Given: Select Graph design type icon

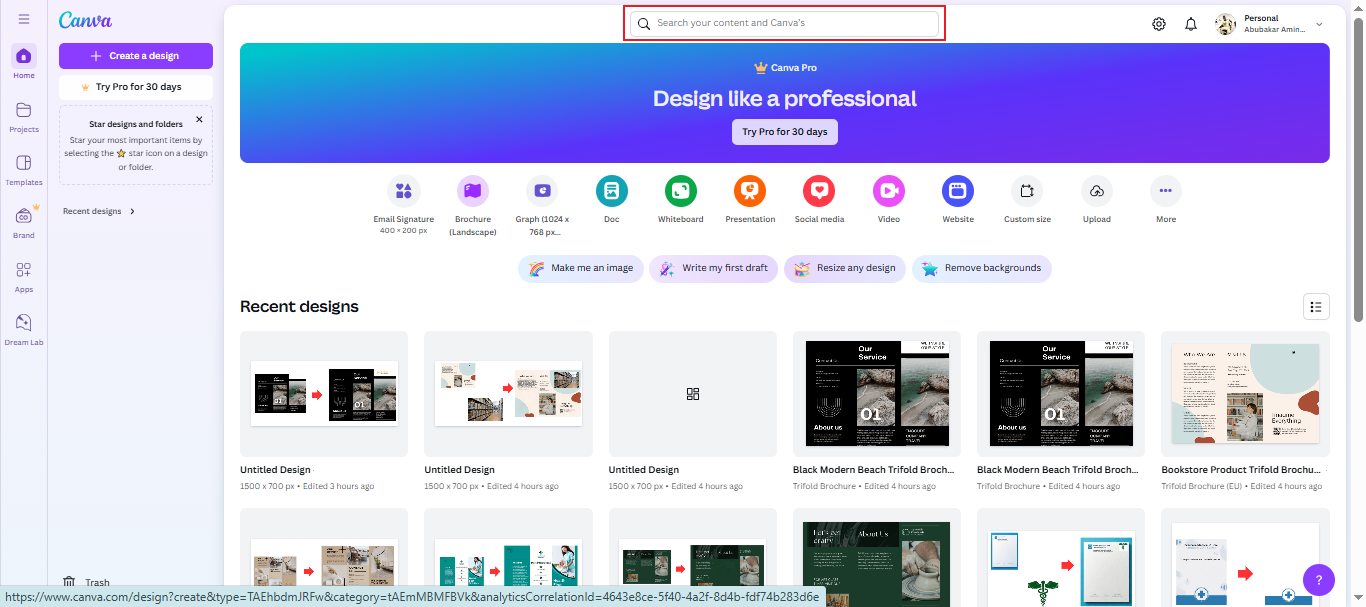Looking at the screenshot, I should click(x=542, y=190).
